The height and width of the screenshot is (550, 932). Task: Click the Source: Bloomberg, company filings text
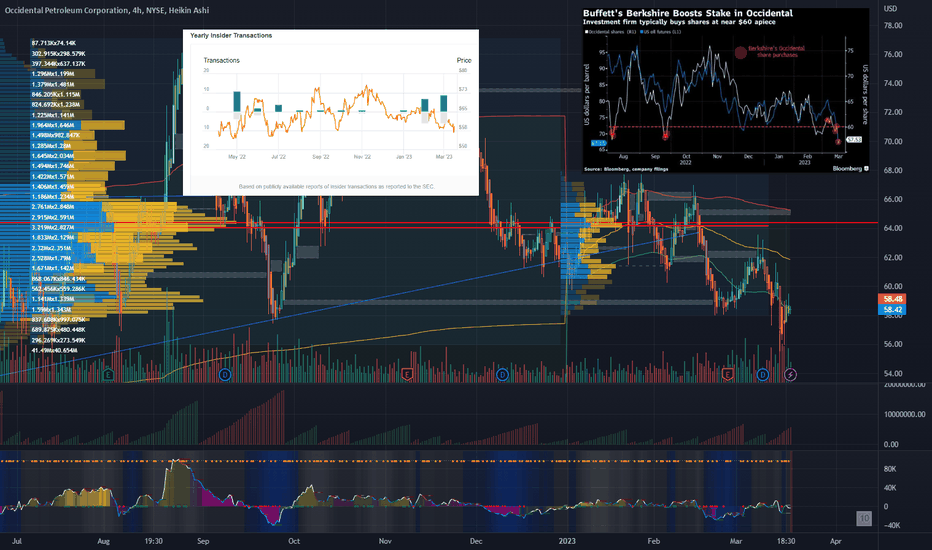626,169
